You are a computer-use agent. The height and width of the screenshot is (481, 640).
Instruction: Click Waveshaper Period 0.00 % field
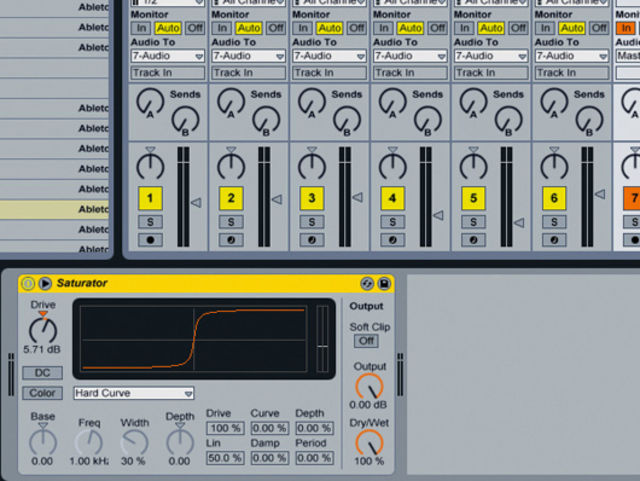[315, 458]
